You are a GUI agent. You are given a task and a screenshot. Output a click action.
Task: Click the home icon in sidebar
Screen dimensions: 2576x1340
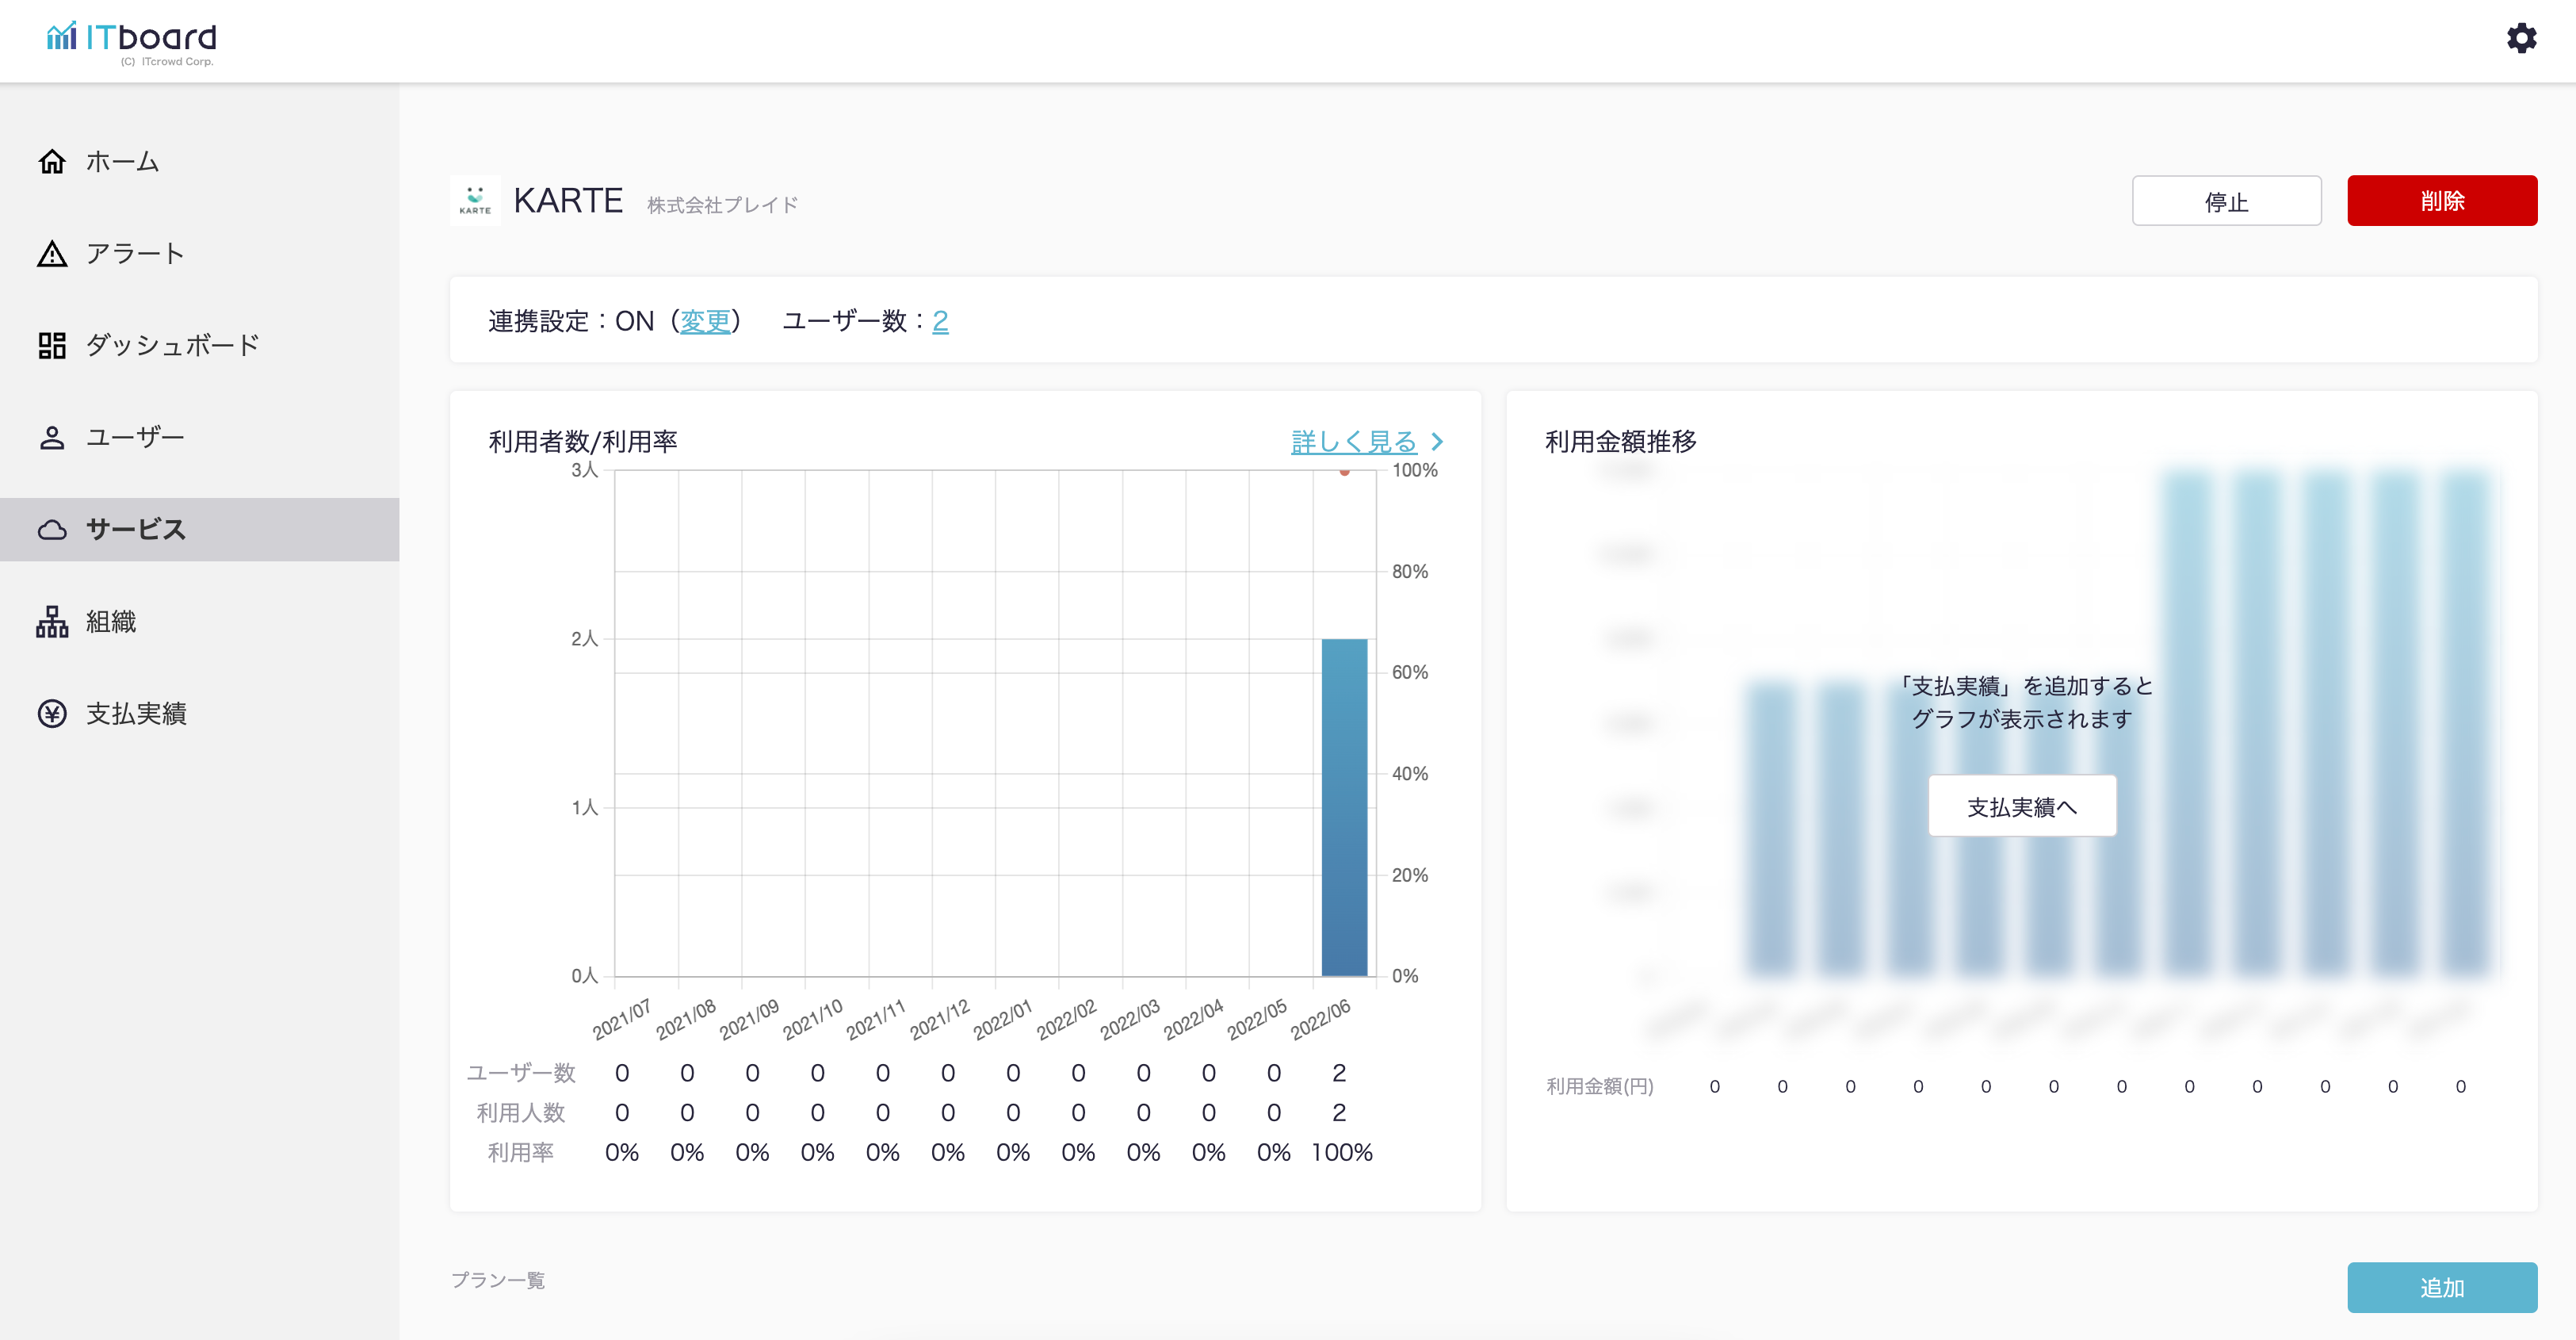pyautogui.click(x=52, y=161)
